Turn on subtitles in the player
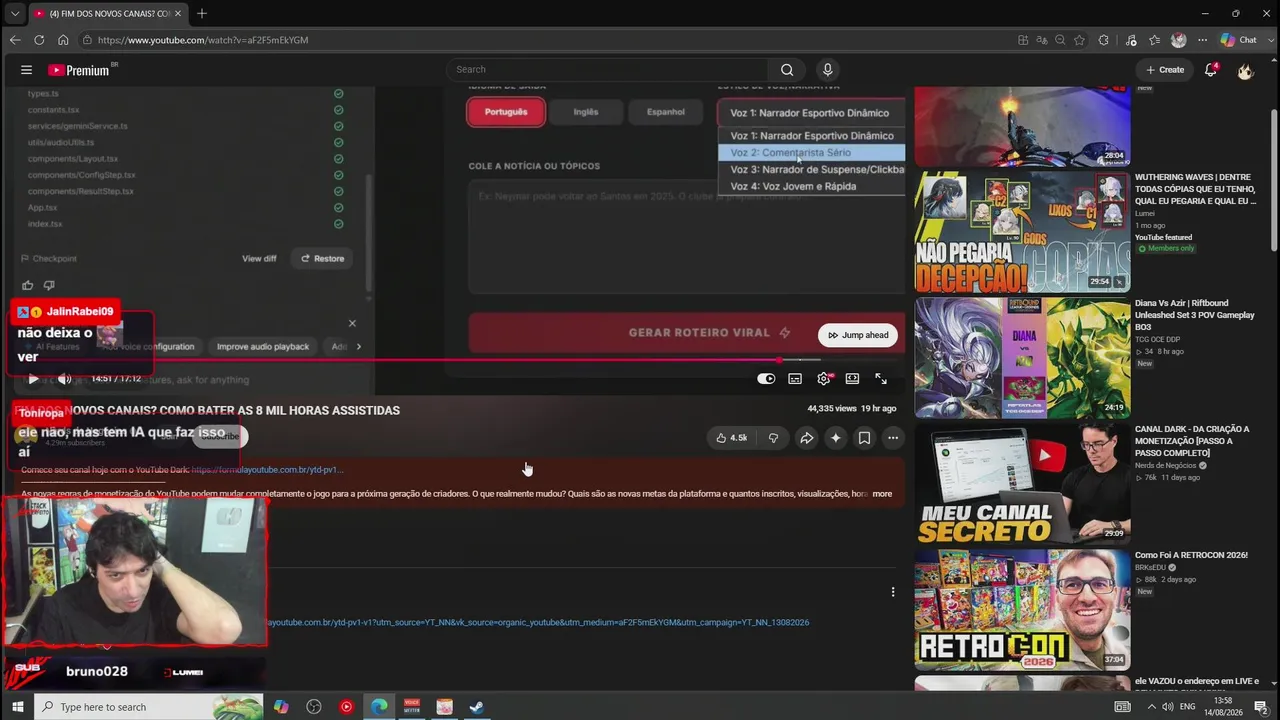The width and height of the screenshot is (1280, 720). click(795, 379)
